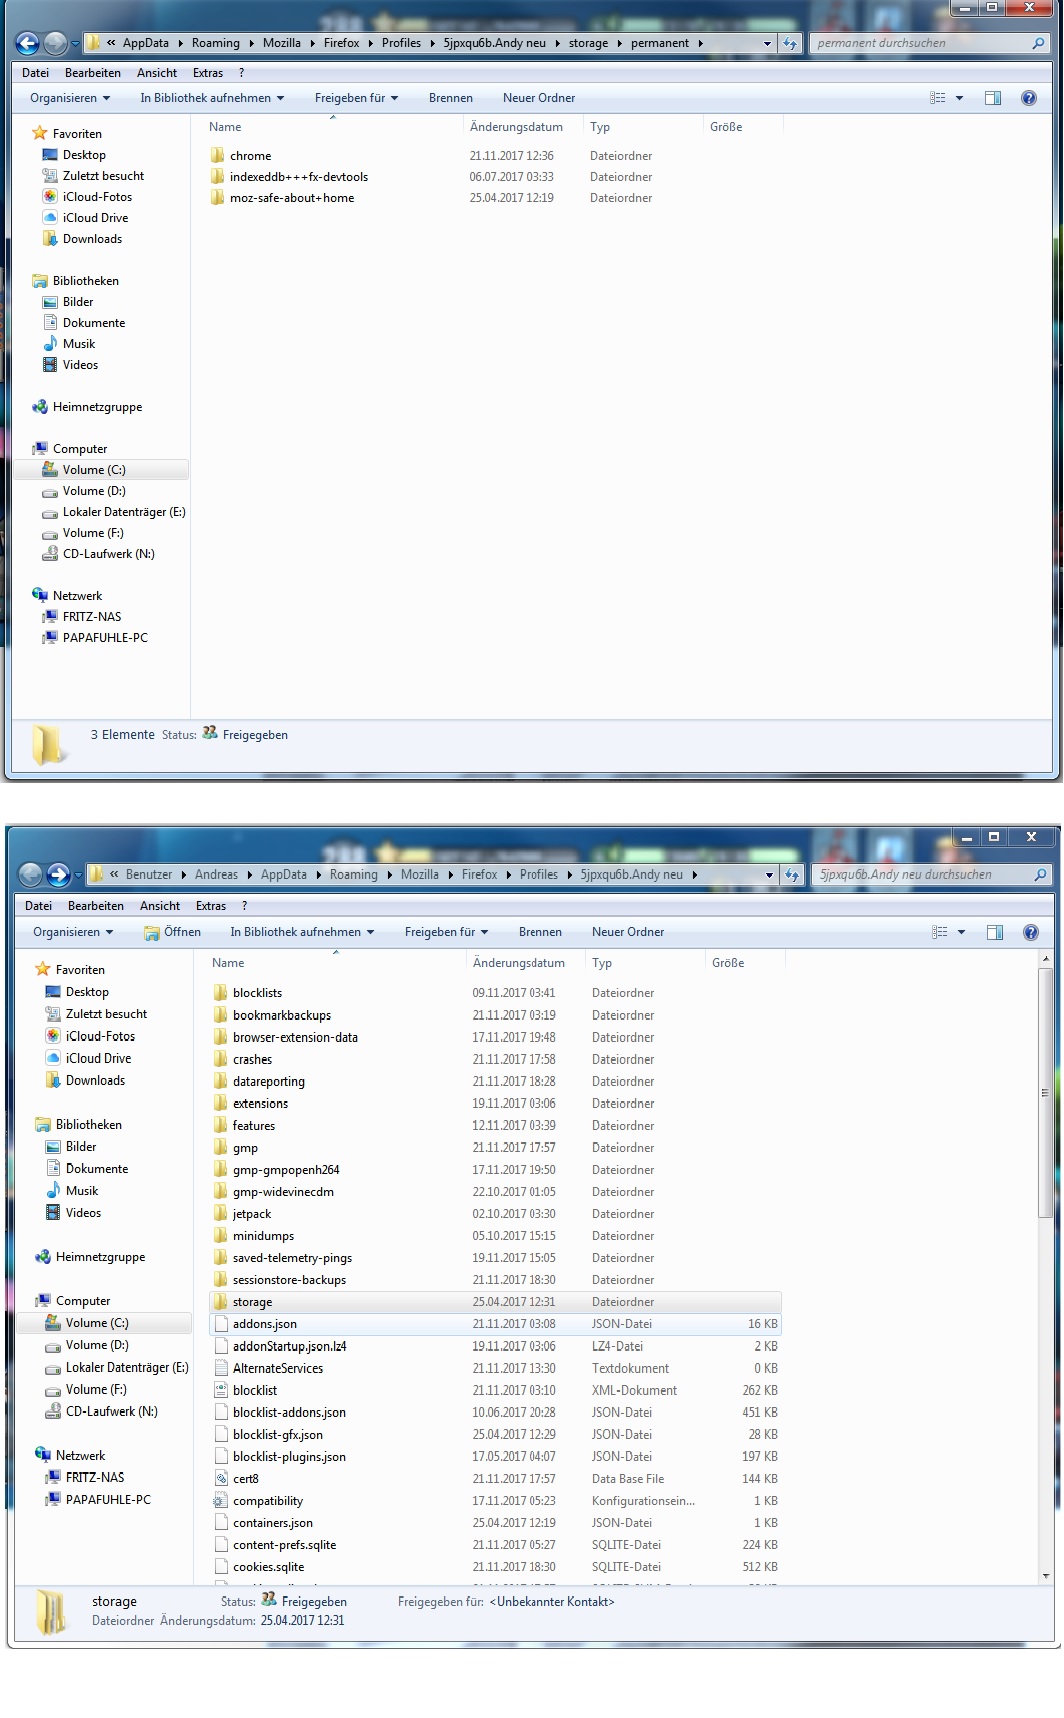Select browser-extension-data folder

295,1037
